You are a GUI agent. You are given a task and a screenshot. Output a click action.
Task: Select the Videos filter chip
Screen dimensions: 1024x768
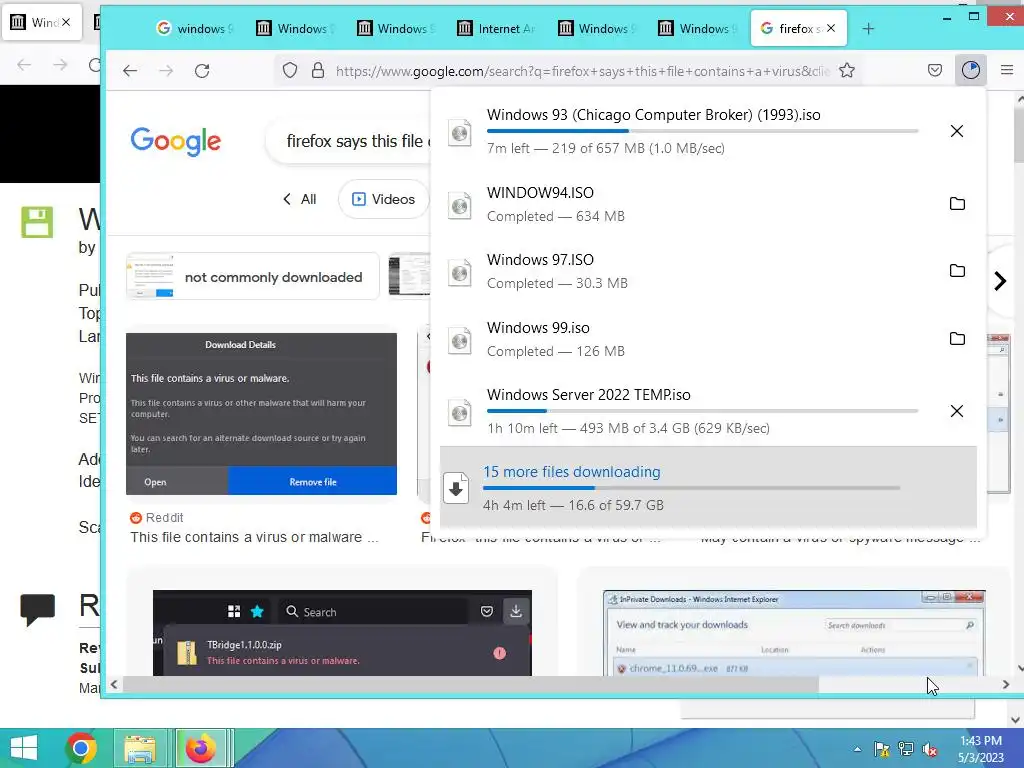pyautogui.click(x=383, y=199)
